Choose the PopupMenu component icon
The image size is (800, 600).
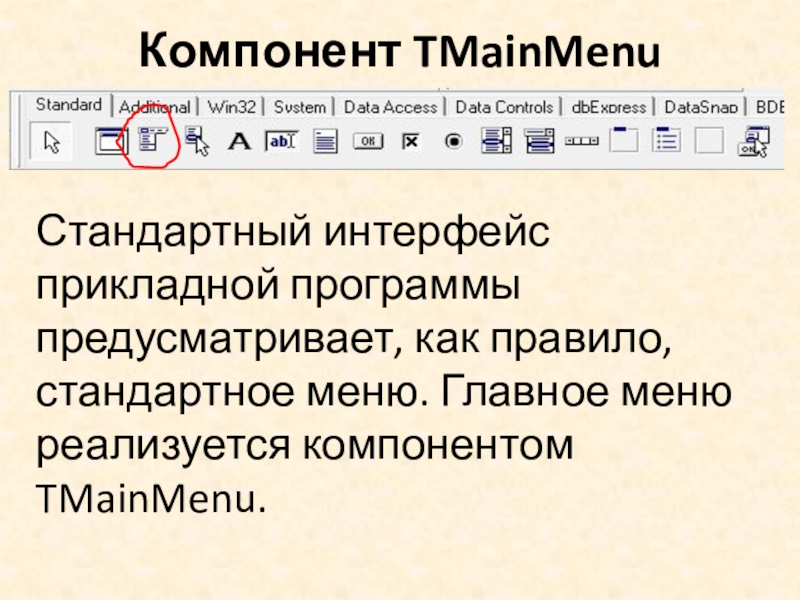pos(197,141)
